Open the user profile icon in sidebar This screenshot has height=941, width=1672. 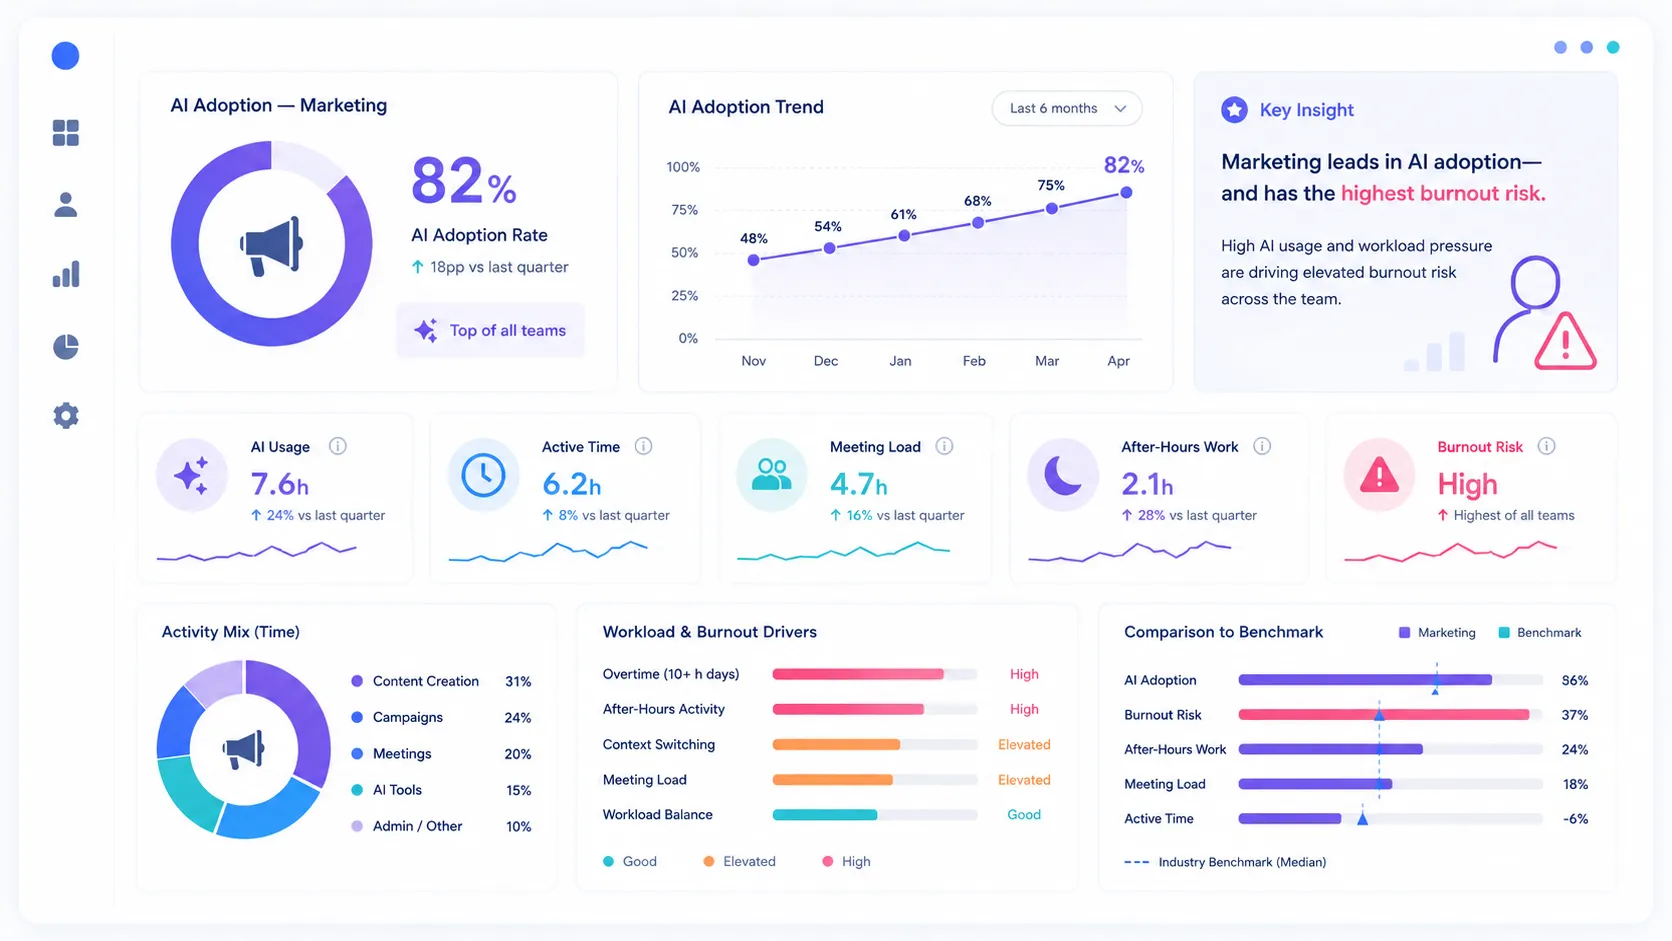66,205
